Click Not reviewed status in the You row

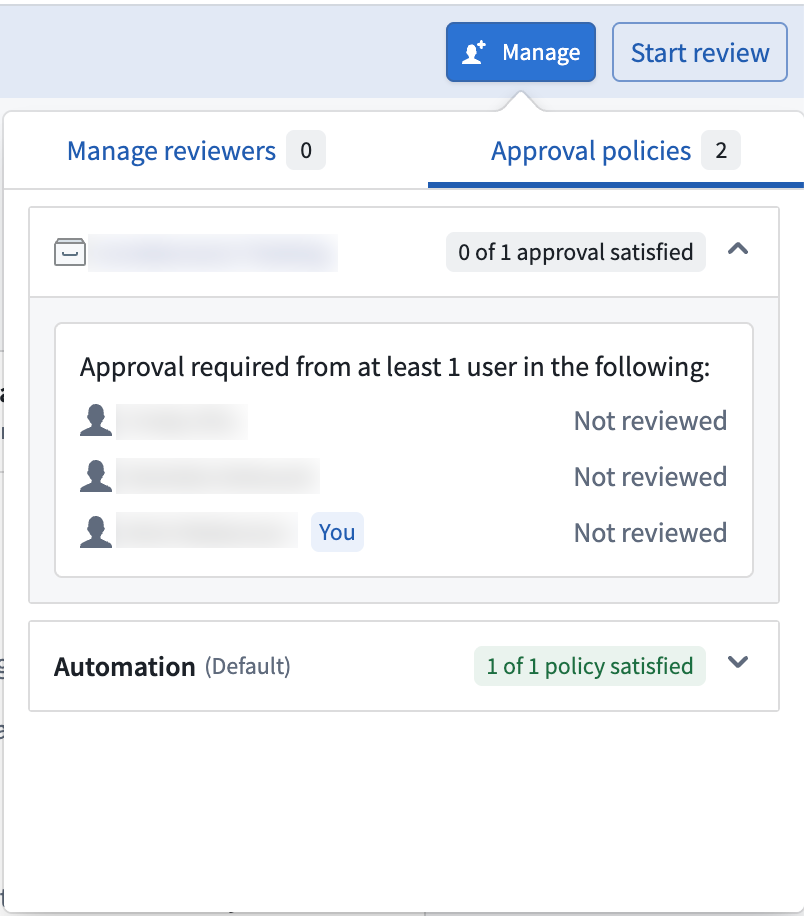coord(650,533)
